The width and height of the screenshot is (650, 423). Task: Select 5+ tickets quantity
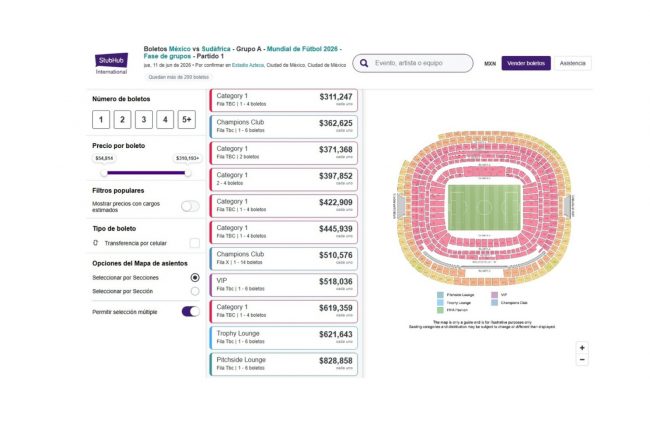[187, 120]
